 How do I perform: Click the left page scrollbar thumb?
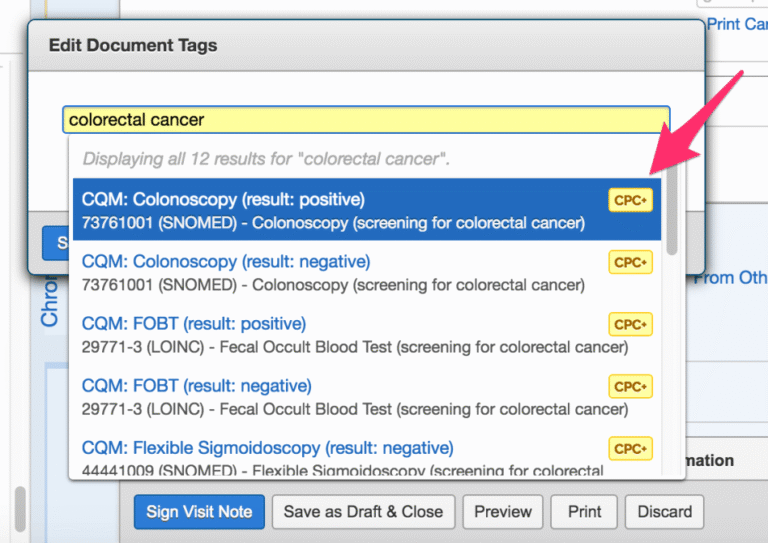coord(20,509)
